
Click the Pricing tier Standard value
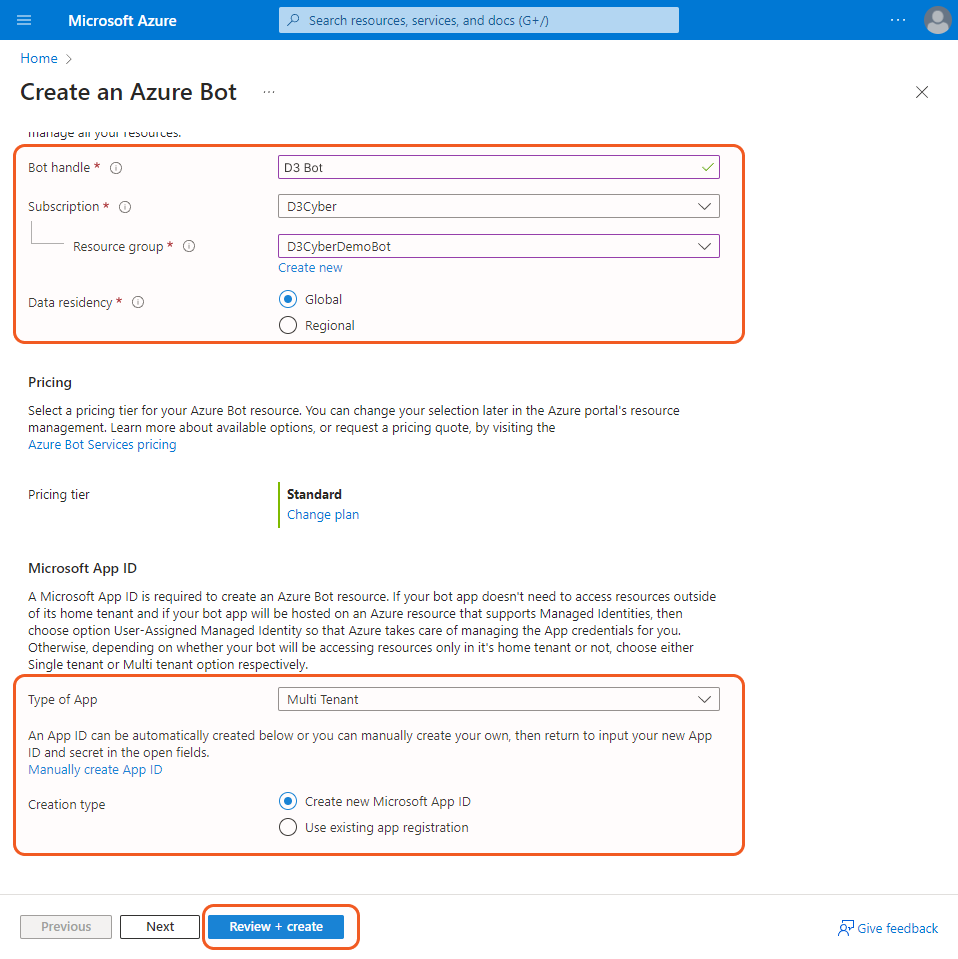[x=314, y=494]
